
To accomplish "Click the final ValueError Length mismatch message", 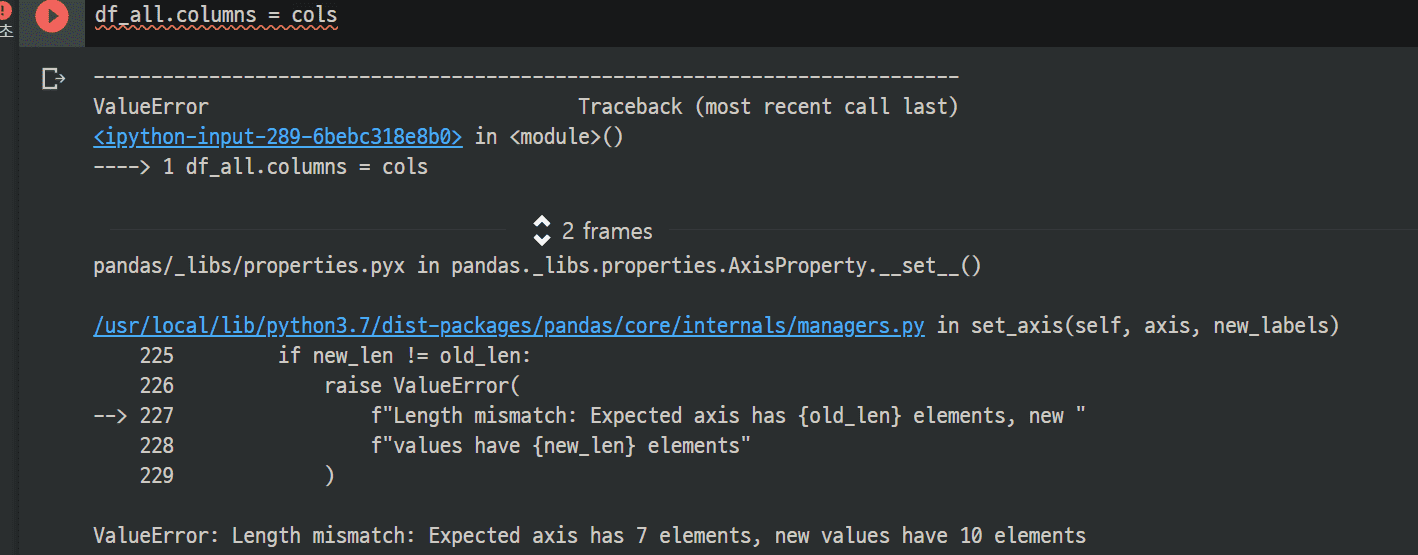I will (x=589, y=536).
